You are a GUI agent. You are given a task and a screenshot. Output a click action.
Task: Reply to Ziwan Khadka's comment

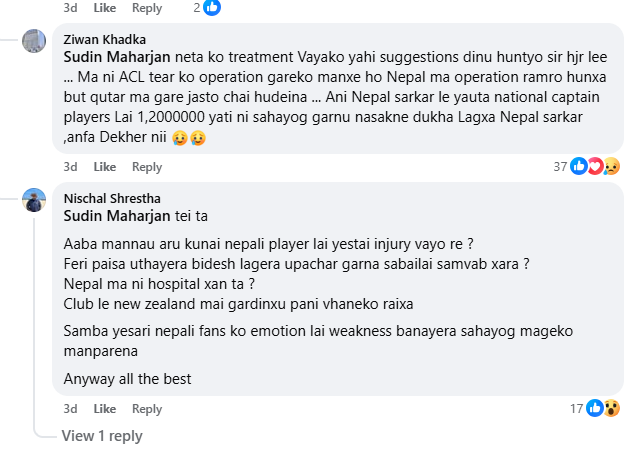147,167
